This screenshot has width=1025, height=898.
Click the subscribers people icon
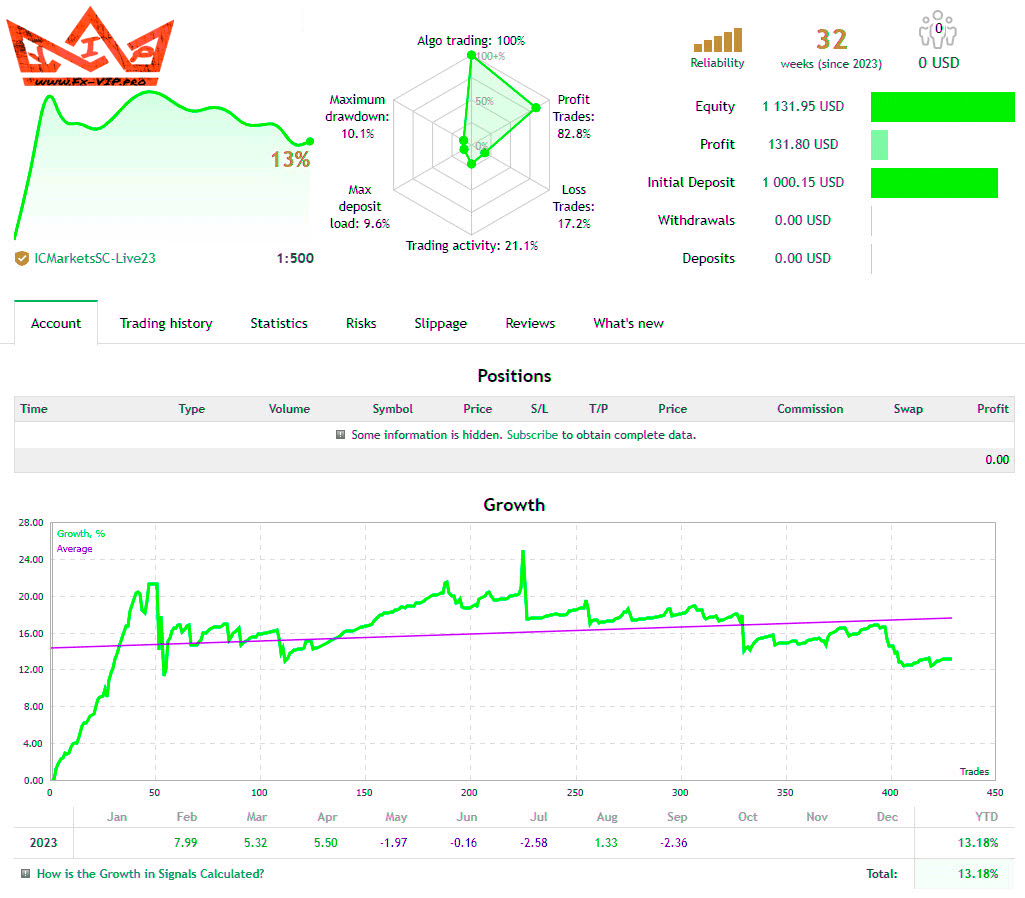938,31
